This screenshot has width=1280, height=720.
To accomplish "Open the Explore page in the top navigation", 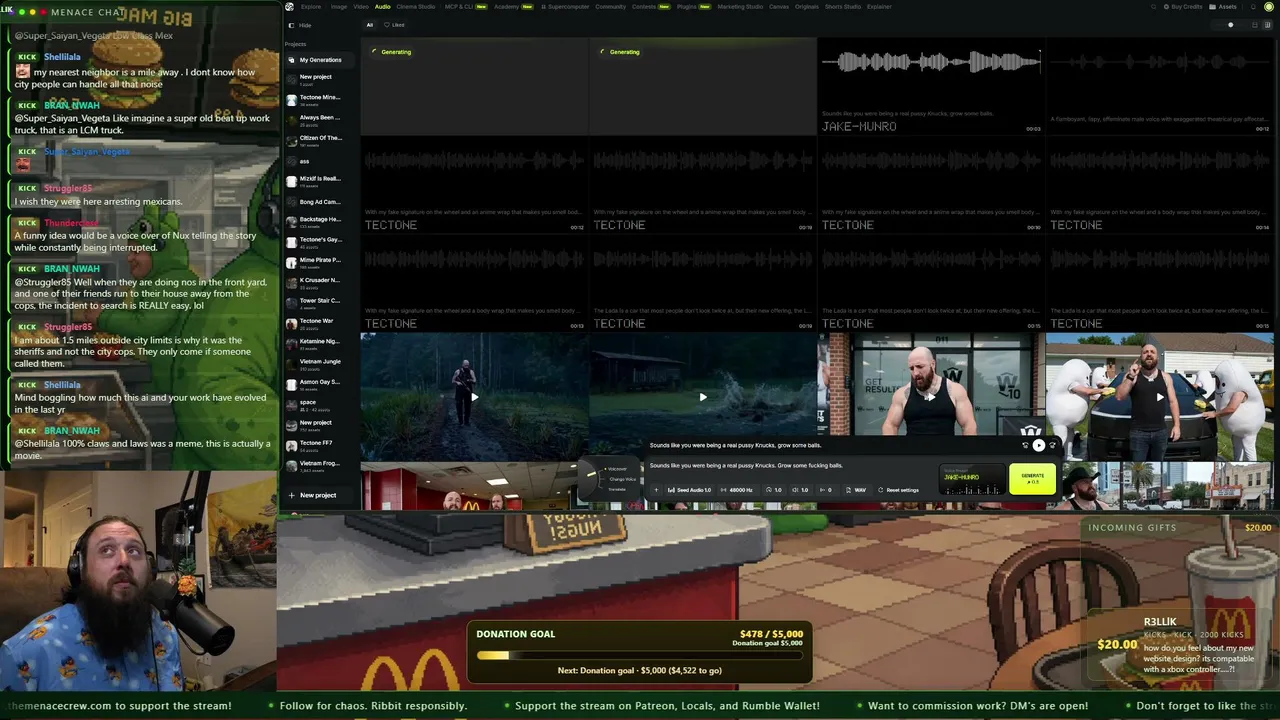I will pyautogui.click(x=311, y=7).
